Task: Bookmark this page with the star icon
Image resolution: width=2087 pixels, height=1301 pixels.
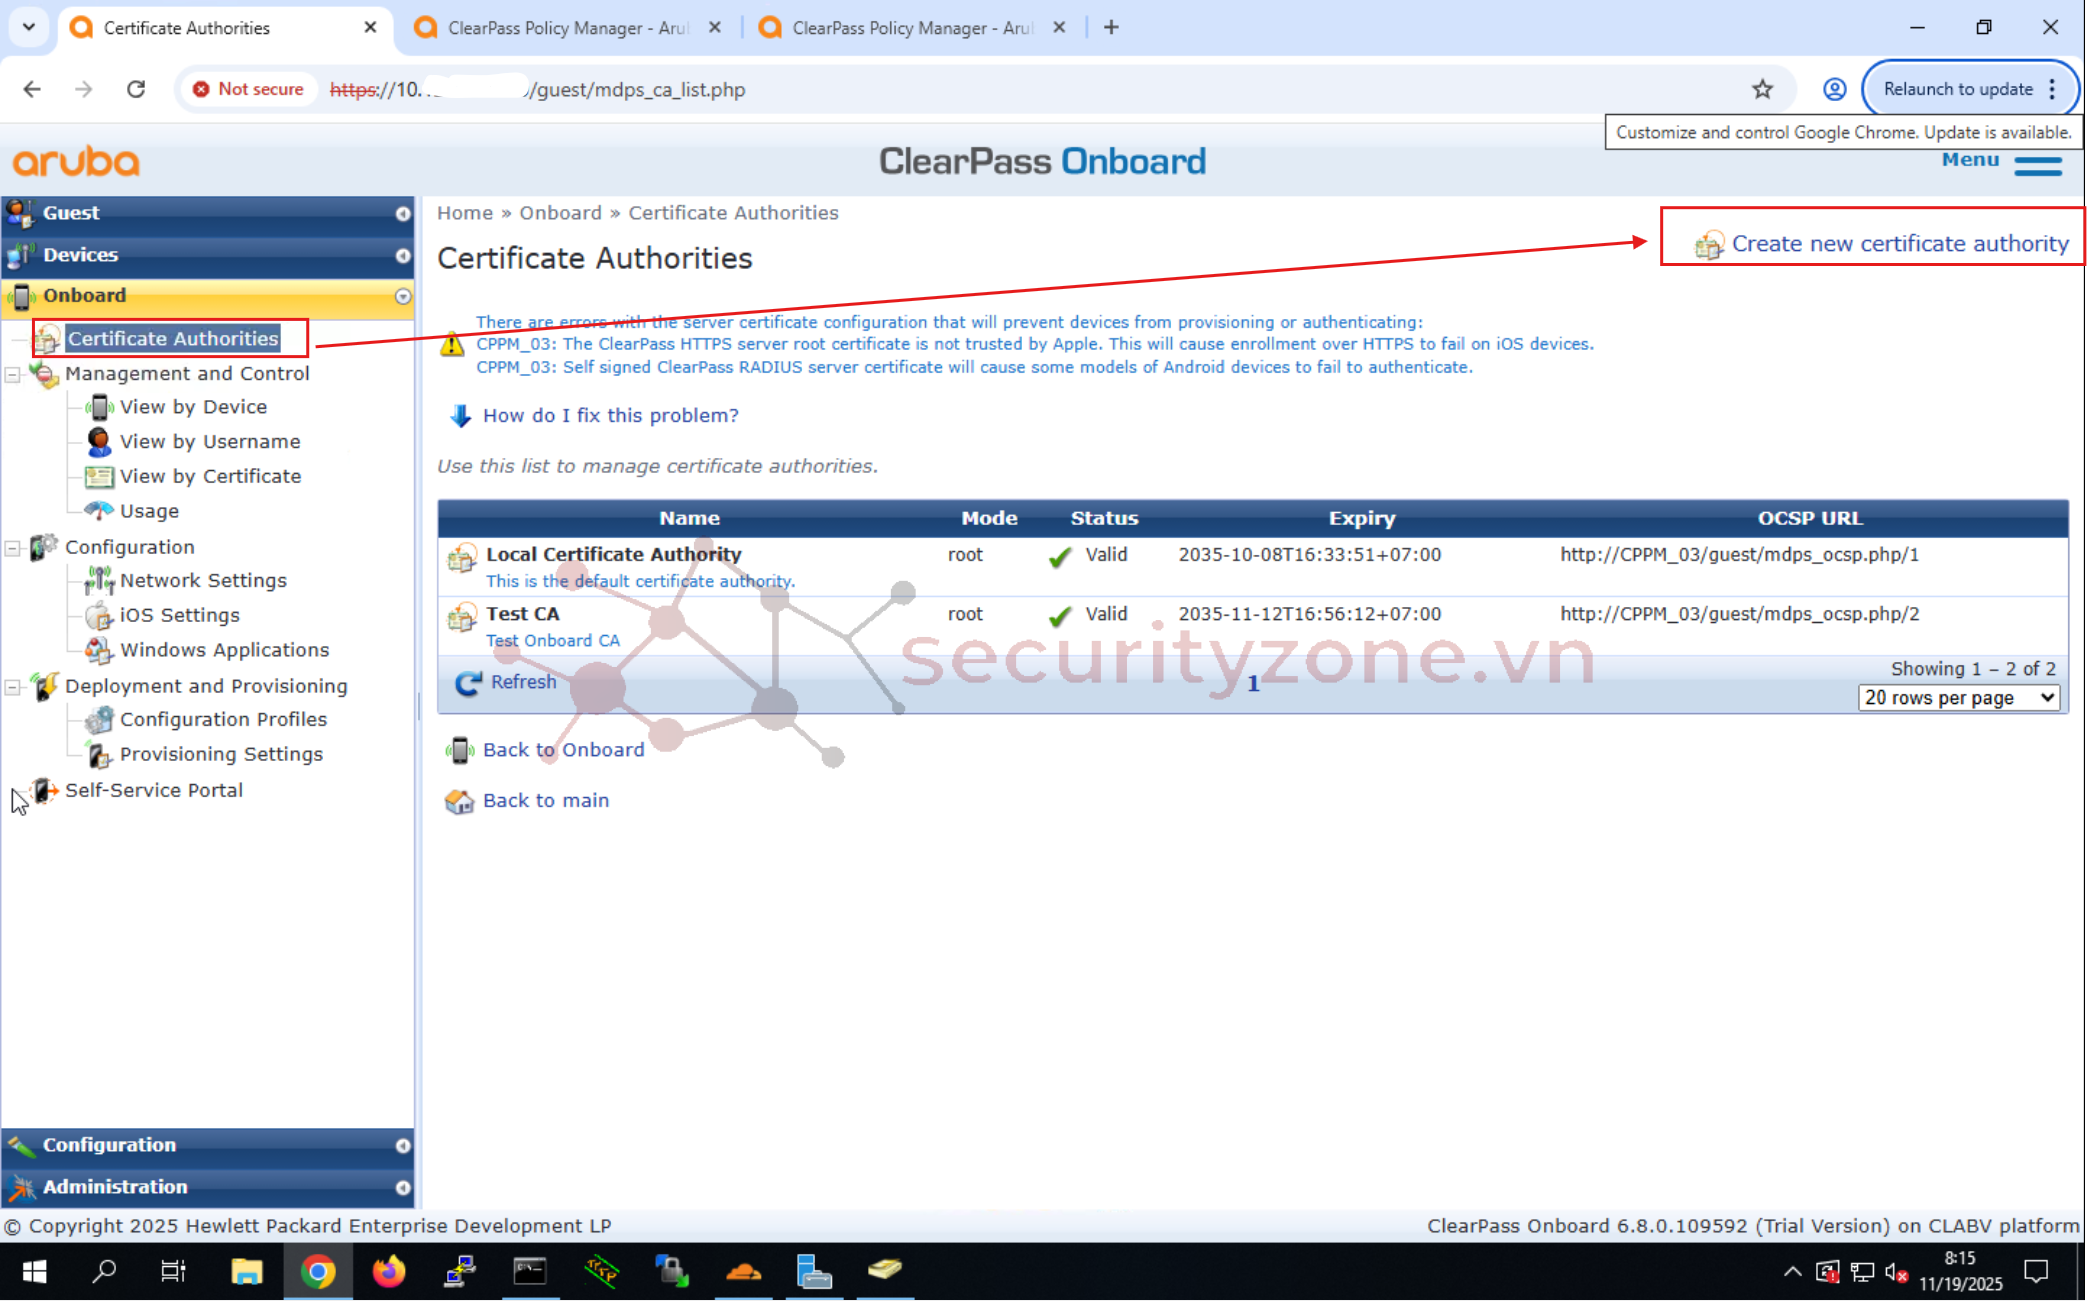Action: pyautogui.click(x=1762, y=89)
